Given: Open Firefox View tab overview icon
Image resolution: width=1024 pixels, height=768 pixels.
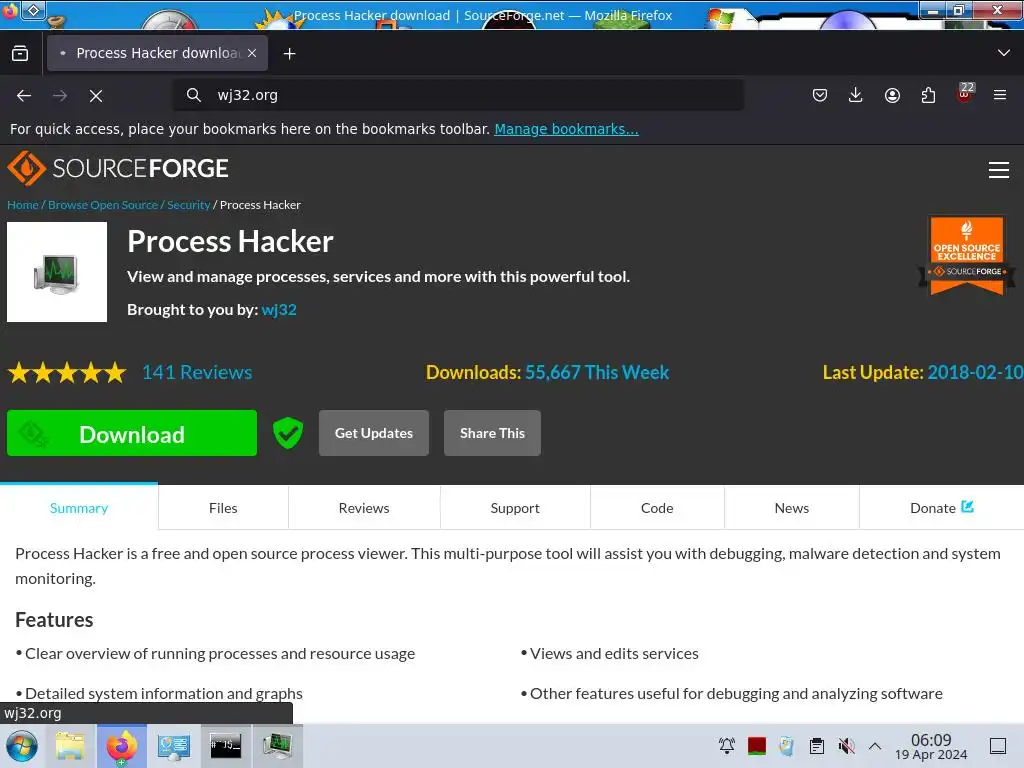Looking at the screenshot, I should (20, 53).
